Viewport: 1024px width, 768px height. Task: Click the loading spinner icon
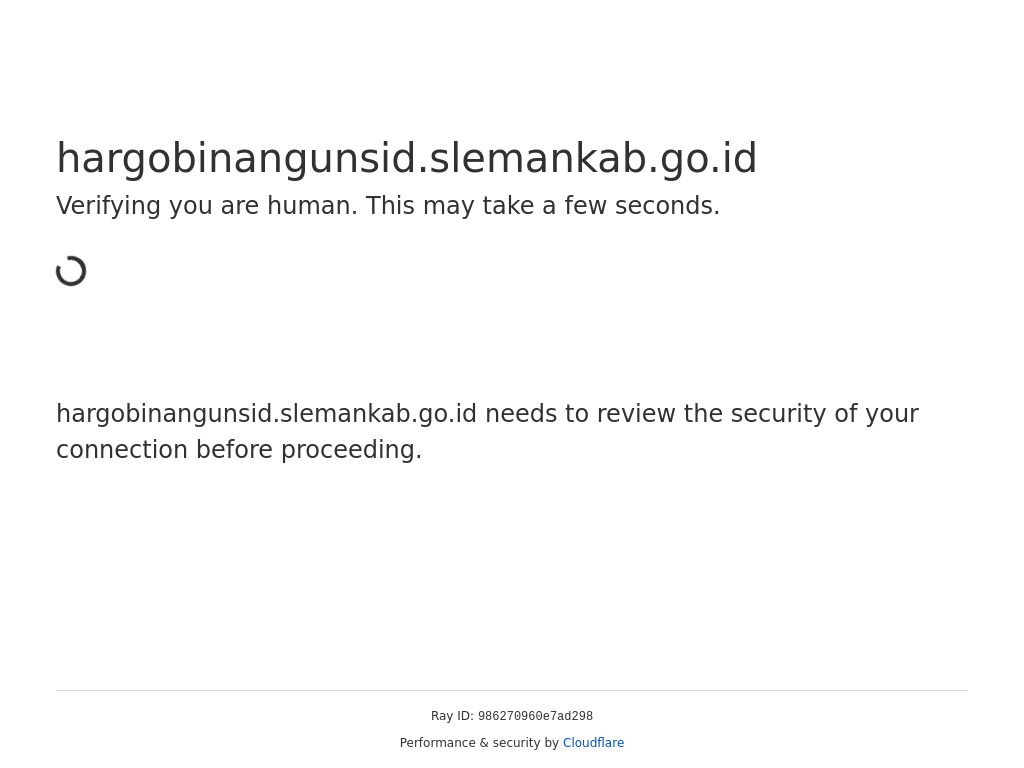coord(71,271)
